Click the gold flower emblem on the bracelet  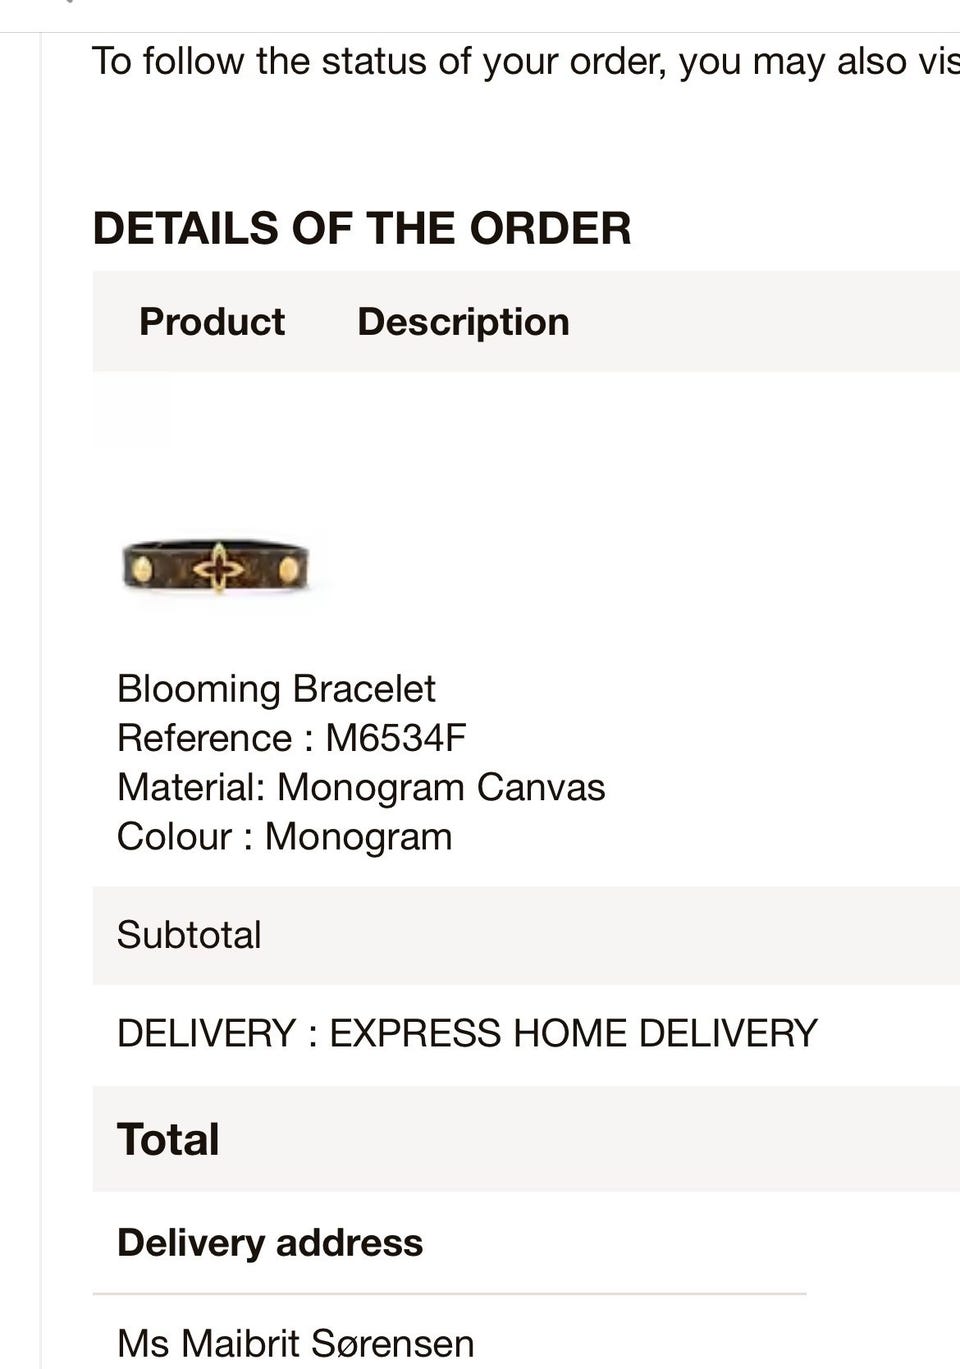219,568
